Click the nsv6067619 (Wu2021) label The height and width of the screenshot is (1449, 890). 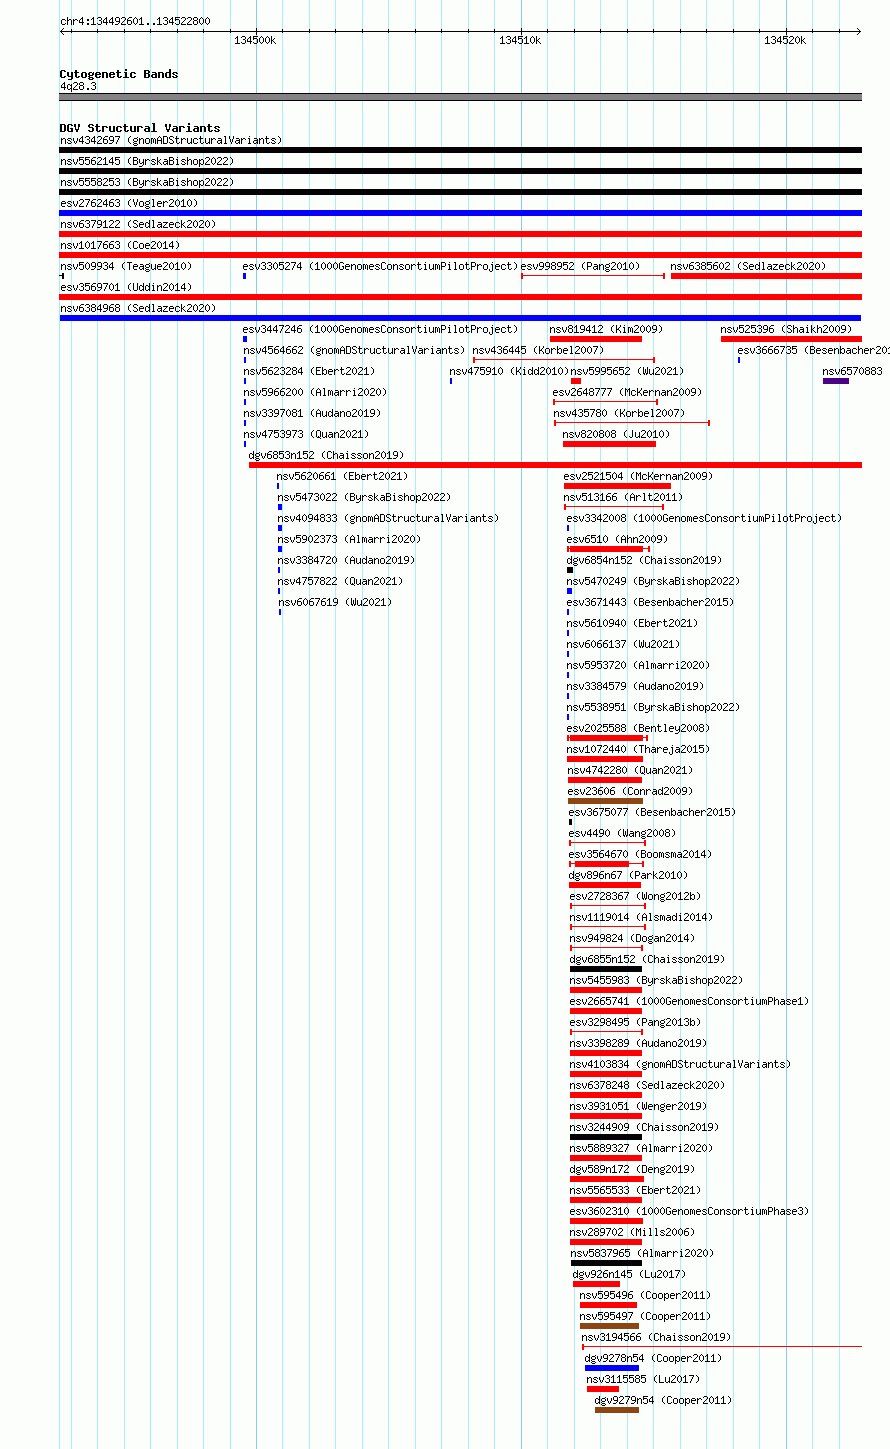[335, 603]
